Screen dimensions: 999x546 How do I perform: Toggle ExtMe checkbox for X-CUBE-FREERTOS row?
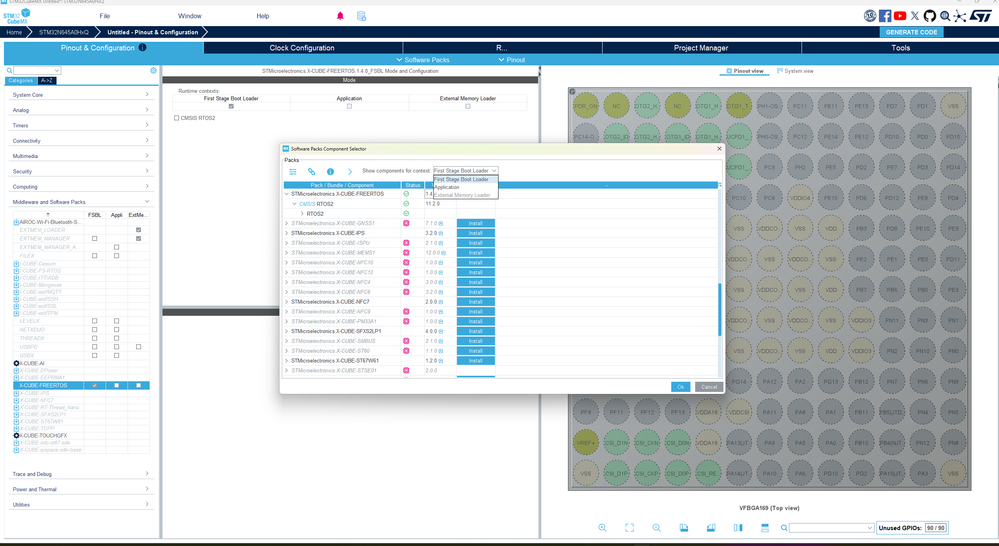click(138, 385)
